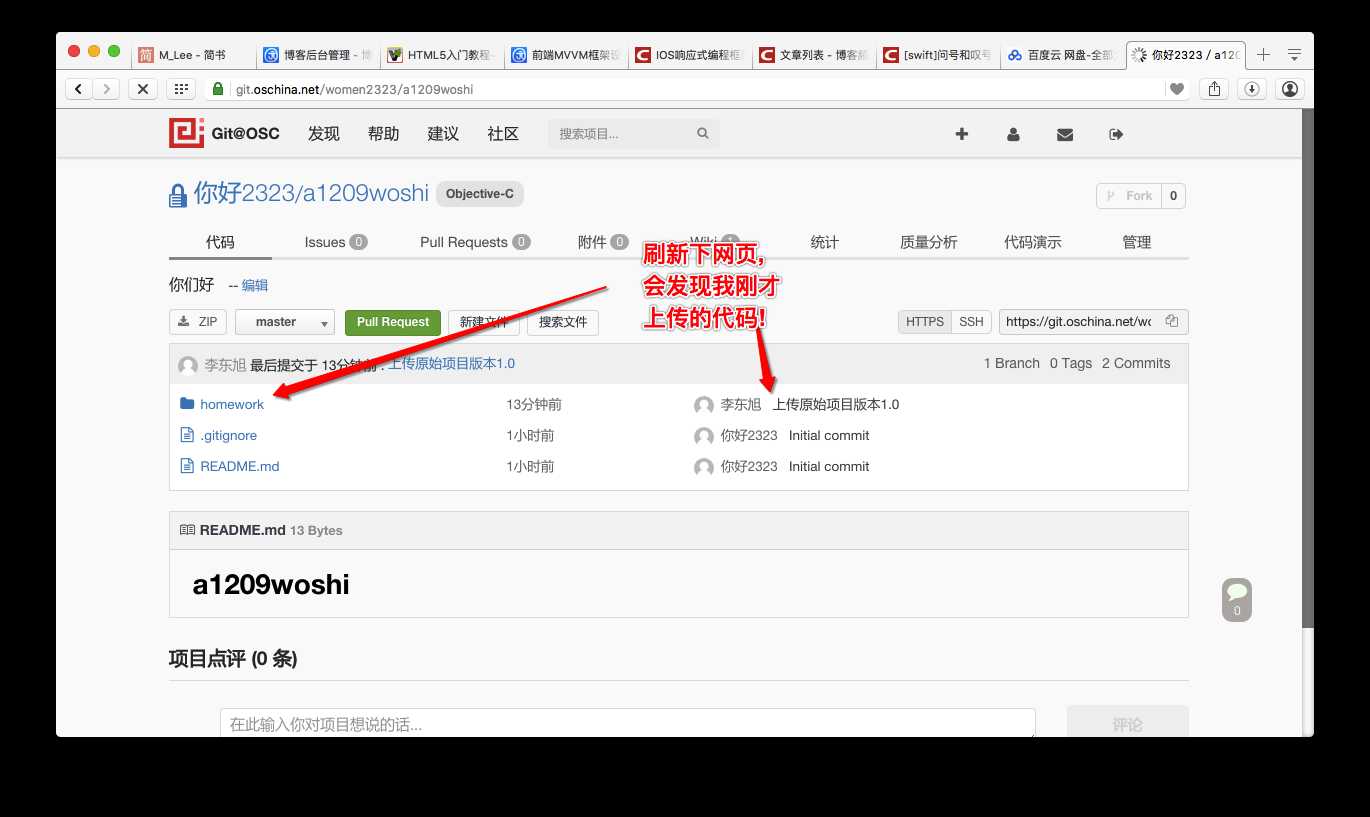1370x817 pixels.
Task: Click the homework folder icon
Action: 187,404
